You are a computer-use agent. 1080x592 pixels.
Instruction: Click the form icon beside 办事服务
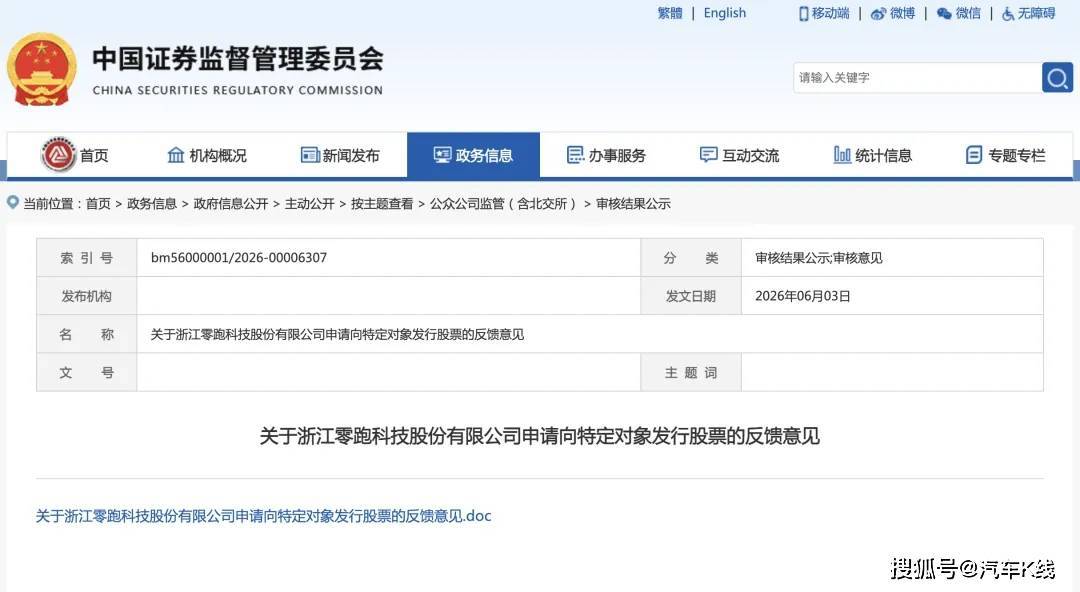575,155
